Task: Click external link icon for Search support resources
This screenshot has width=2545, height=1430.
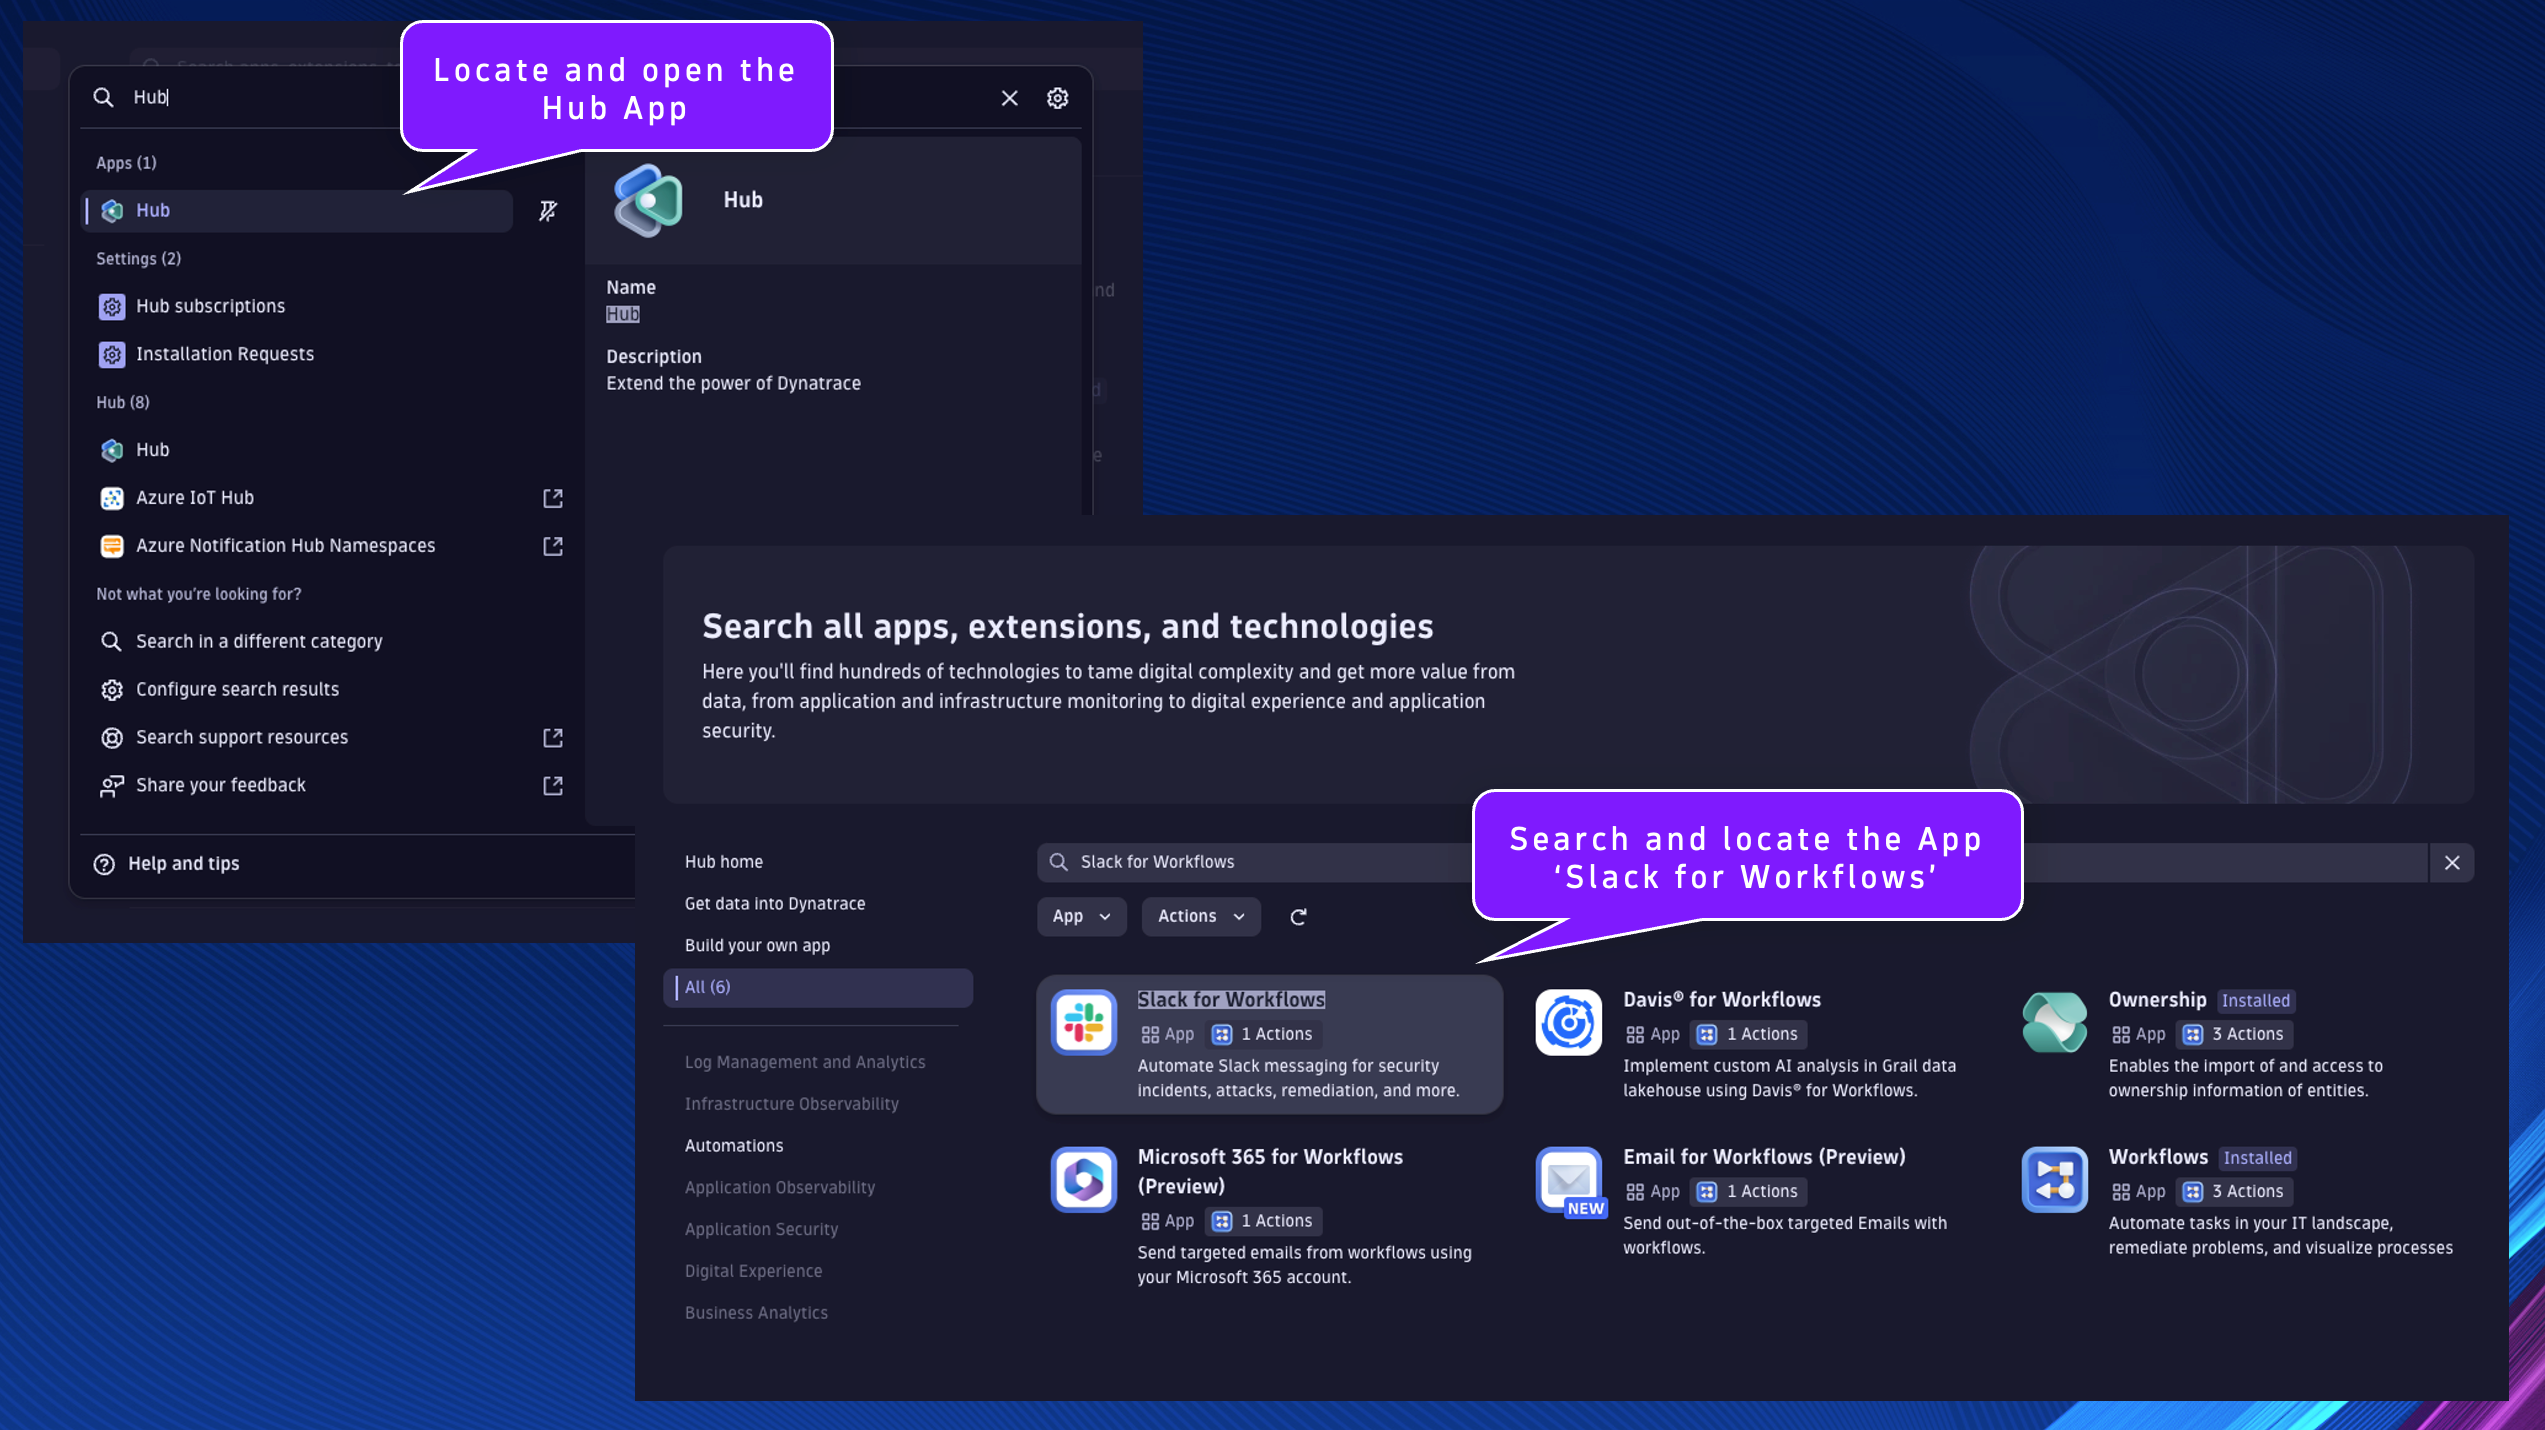Action: [x=552, y=738]
